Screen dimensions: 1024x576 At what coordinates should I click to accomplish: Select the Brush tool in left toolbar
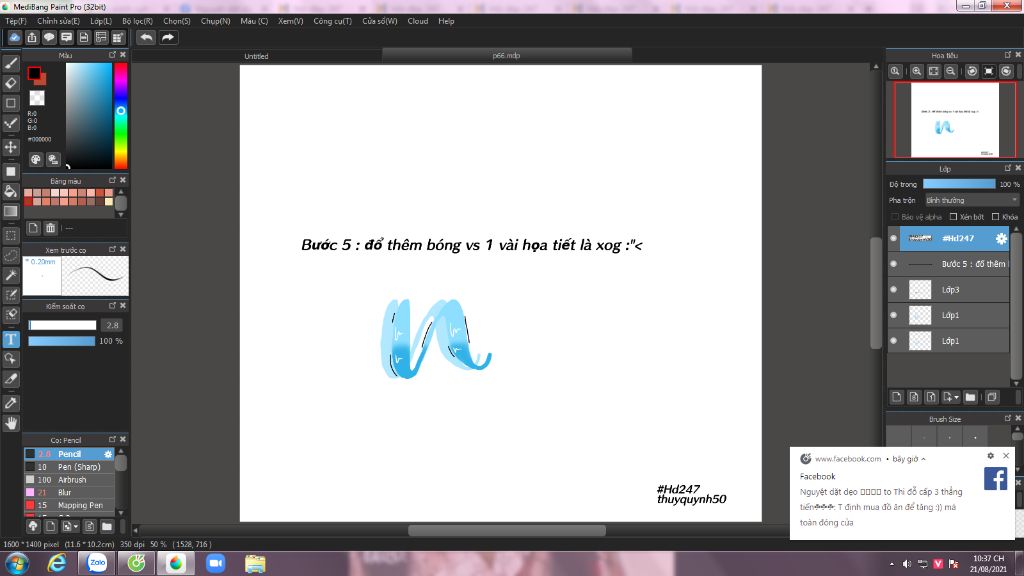pos(11,63)
